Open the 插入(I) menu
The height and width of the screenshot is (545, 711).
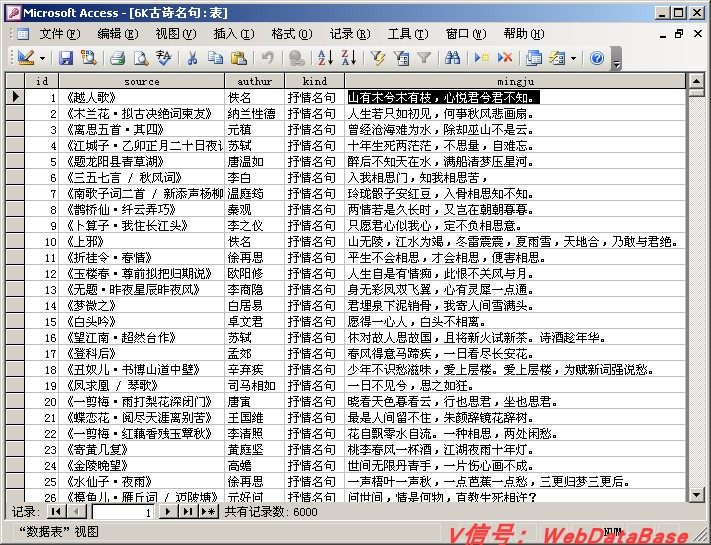[234, 34]
